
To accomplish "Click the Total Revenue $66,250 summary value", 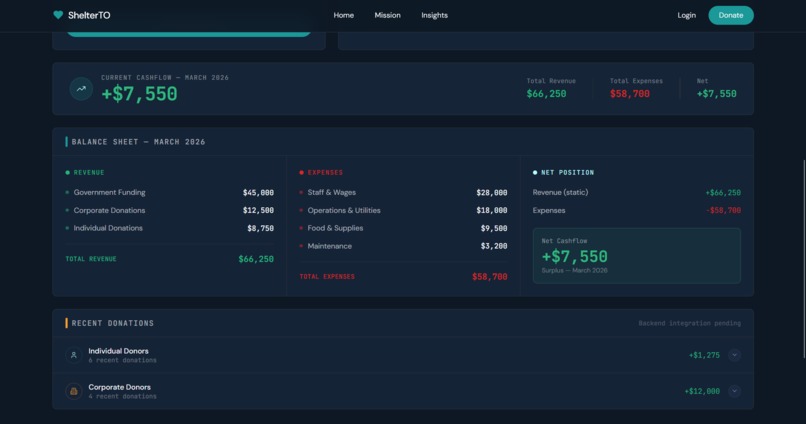I will pos(546,94).
